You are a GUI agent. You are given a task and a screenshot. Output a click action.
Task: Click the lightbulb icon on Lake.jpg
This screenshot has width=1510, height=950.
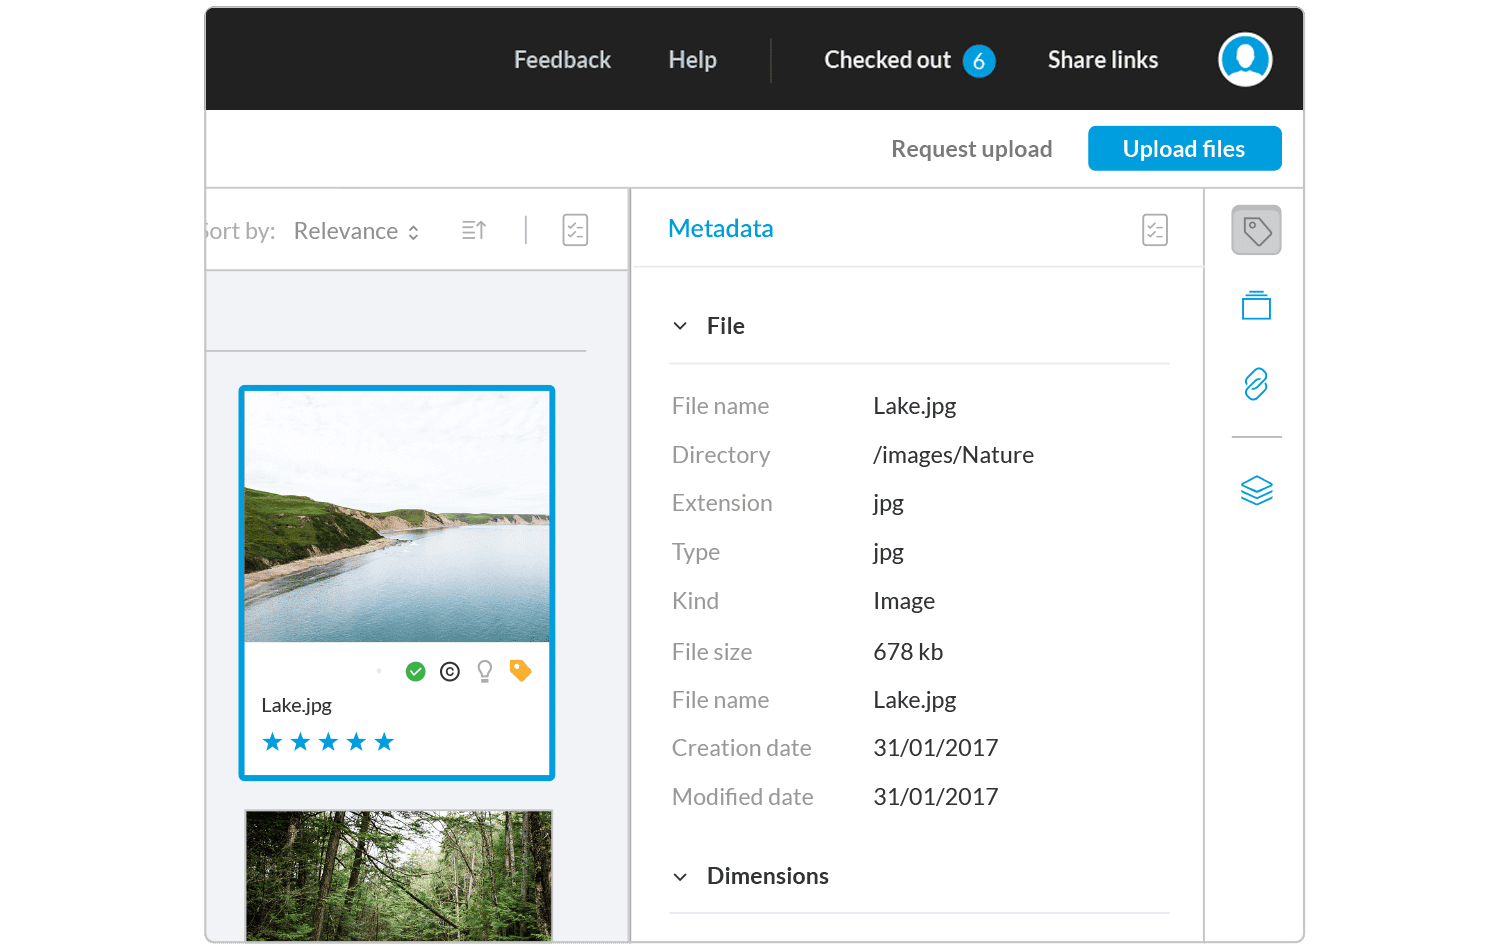(485, 672)
